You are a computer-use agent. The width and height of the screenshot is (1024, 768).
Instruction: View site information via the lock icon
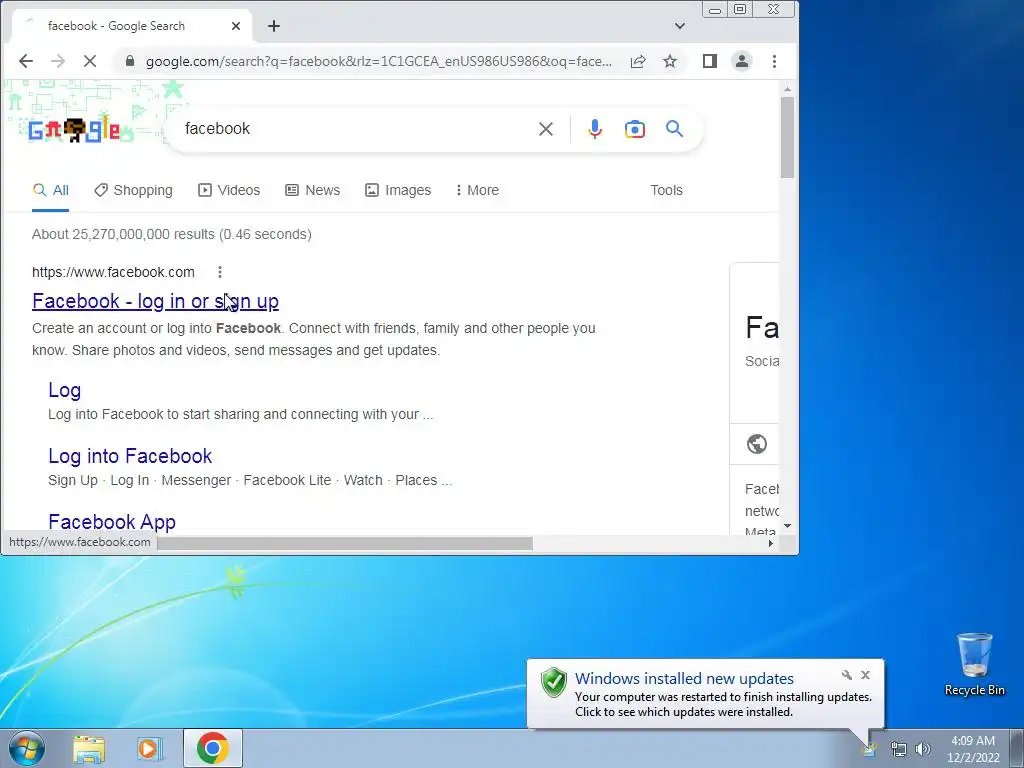coord(130,61)
